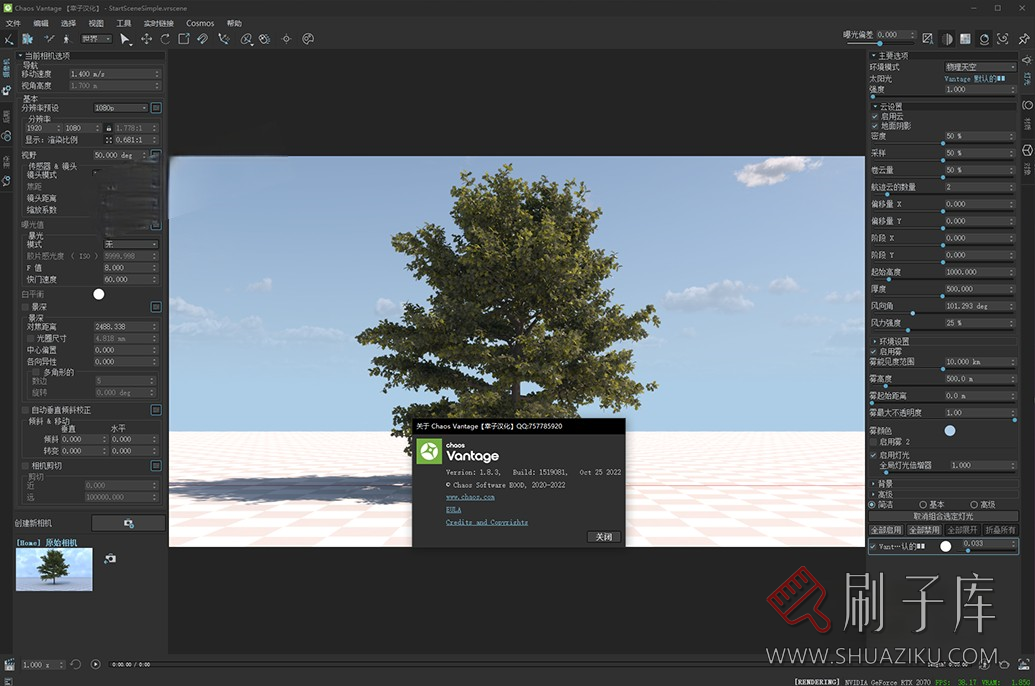The width and height of the screenshot is (1035, 686).
Task: Toggle the auto exposure icon beside exposure offset
Action: point(927,39)
